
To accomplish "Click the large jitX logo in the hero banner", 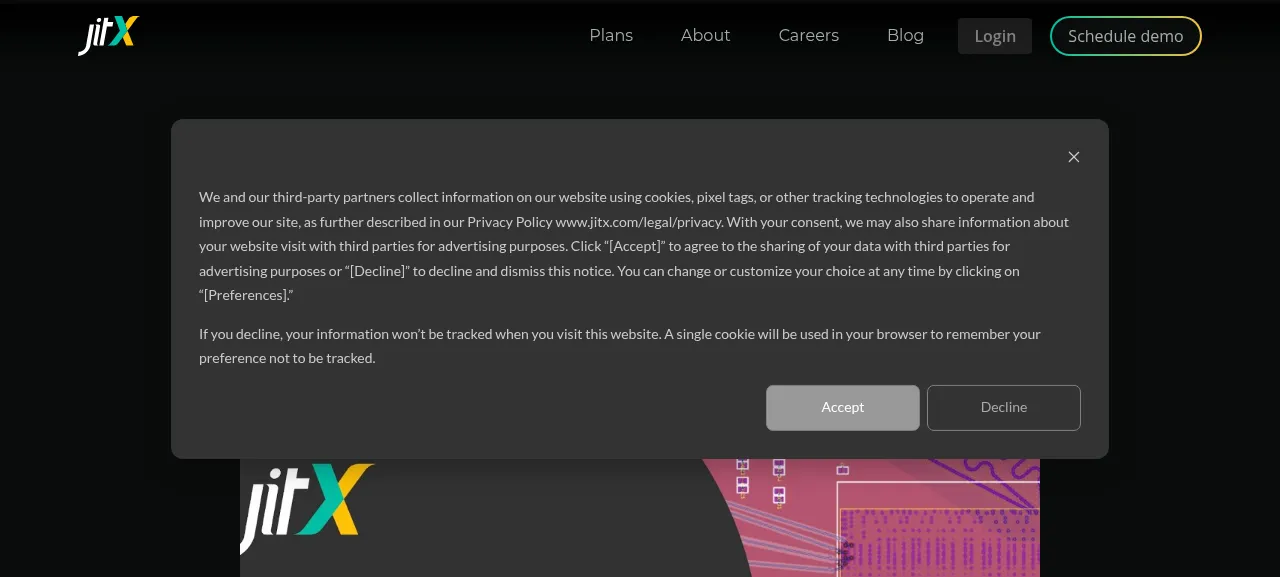I will pyautogui.click(x=307, y=507).
